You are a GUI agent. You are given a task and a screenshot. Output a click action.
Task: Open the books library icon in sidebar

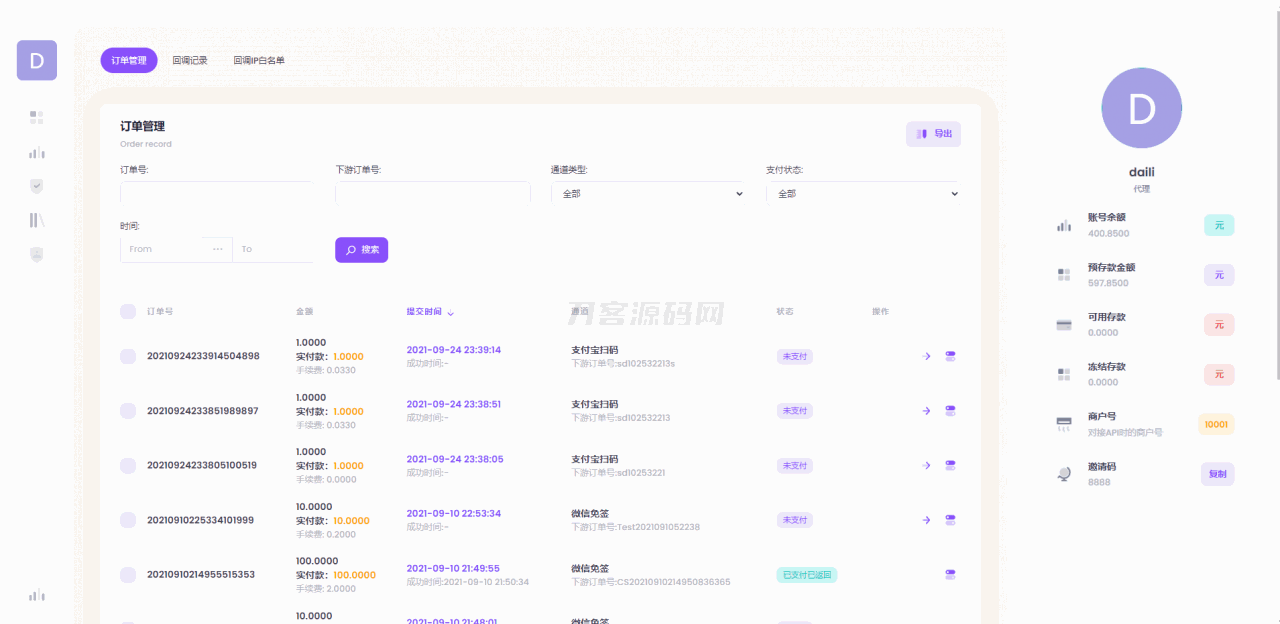coord(37,220)
